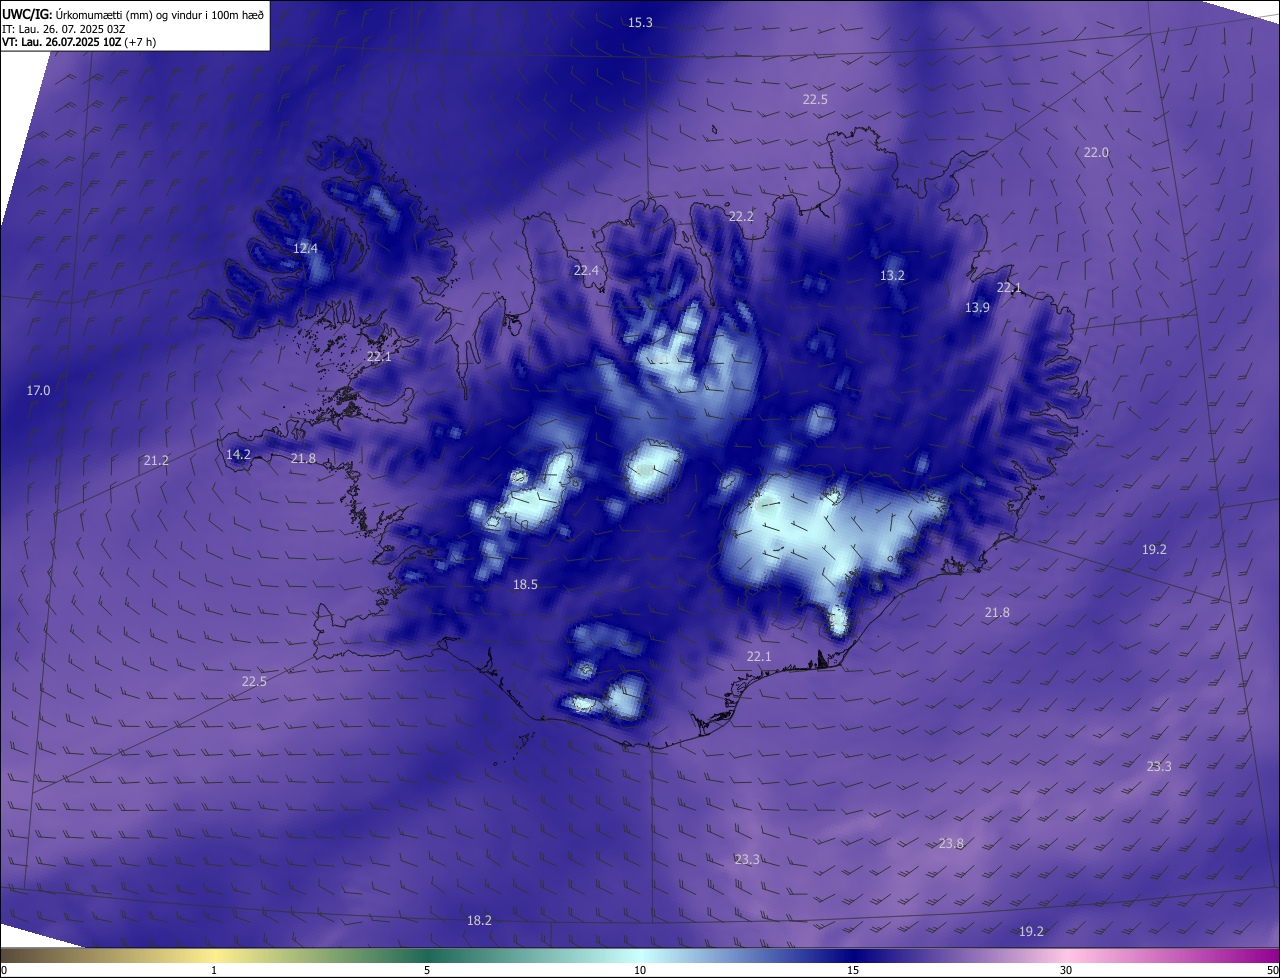The width and height of the screenshot is (1280, 978).
Task: Click the 10 label on the color scale
Action: (x=640, y=970)
